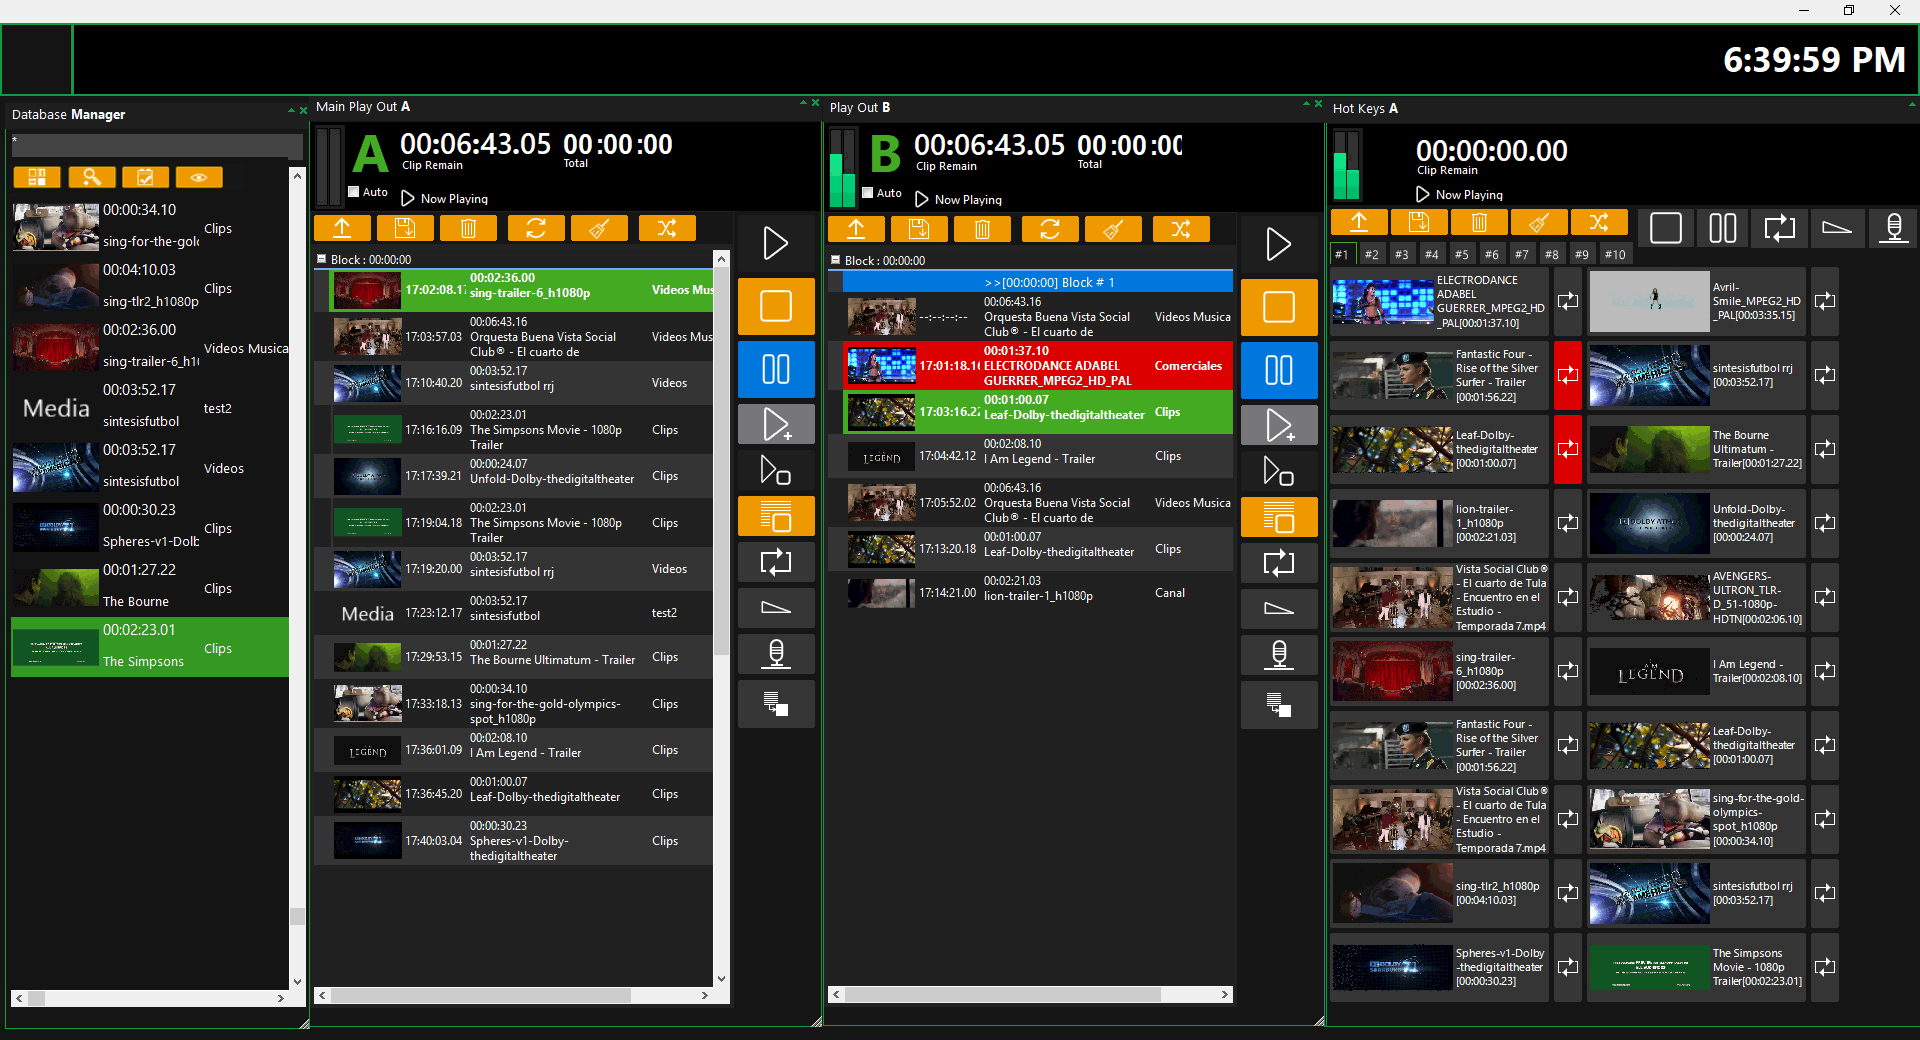Click the save playlist icon in Play Out A
The width and height of the screenshot is (1920, 1040).
click(405, 229)
